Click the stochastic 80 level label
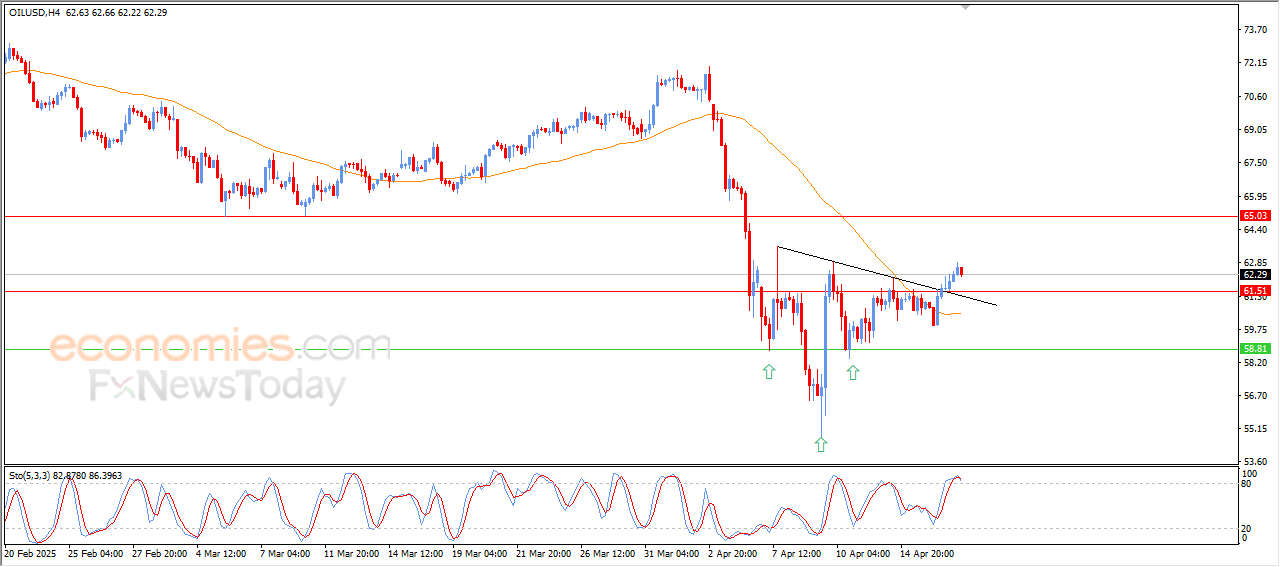The width and height of the screenshot is (1280, 567). (x=1247, y=484)
